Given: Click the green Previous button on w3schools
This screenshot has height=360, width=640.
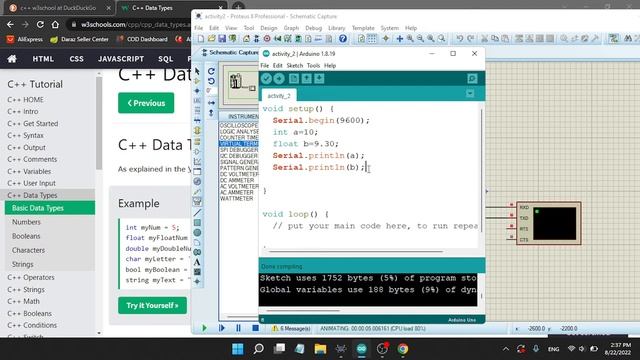Looking at the screenshot, I should pos(146,103).
